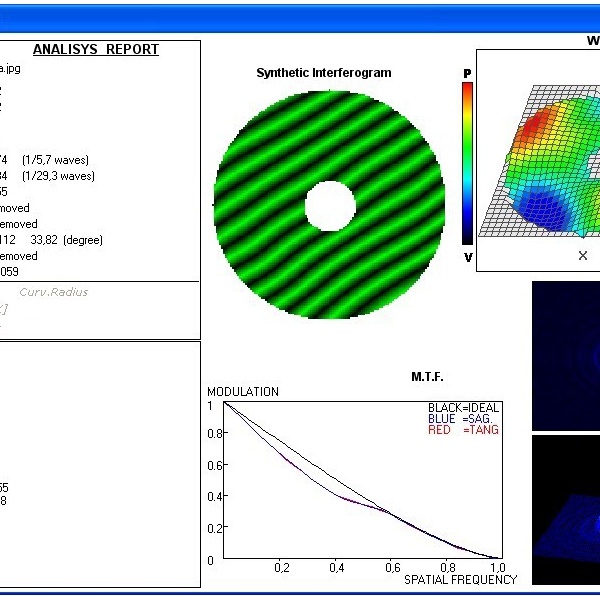
Task: Click the X axis marker under wavefront plot
Action: pos(583,256)
